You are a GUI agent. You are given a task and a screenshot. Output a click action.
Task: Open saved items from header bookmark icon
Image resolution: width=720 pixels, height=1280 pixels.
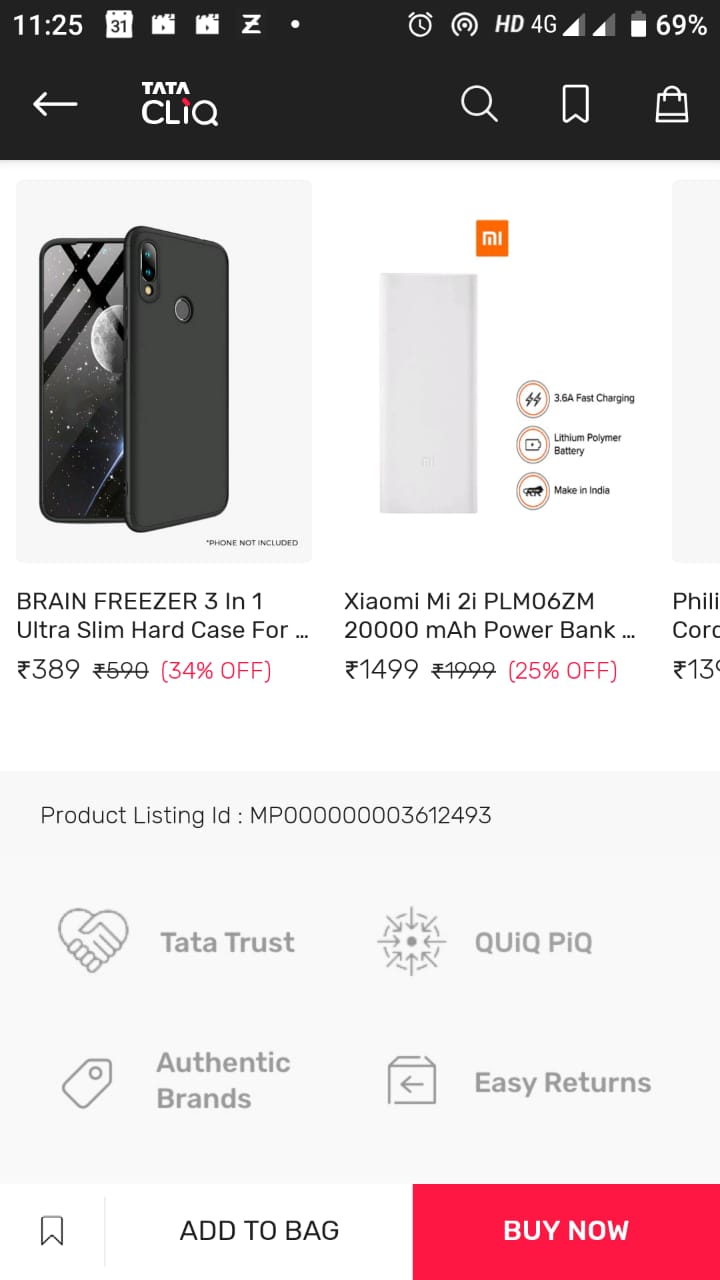point(575,104)
